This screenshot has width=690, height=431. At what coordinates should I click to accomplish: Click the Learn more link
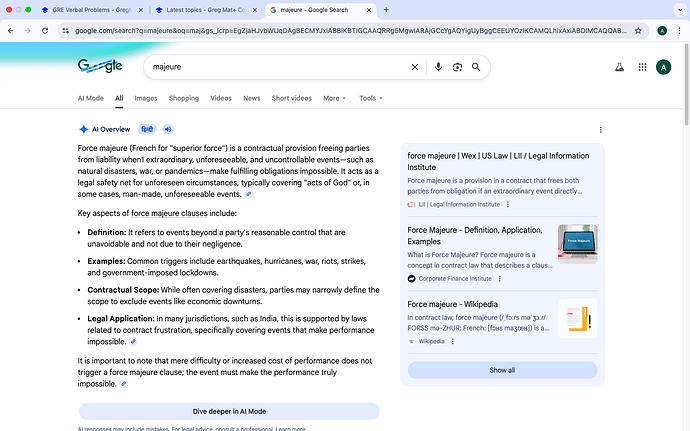[x=290, y=428]
